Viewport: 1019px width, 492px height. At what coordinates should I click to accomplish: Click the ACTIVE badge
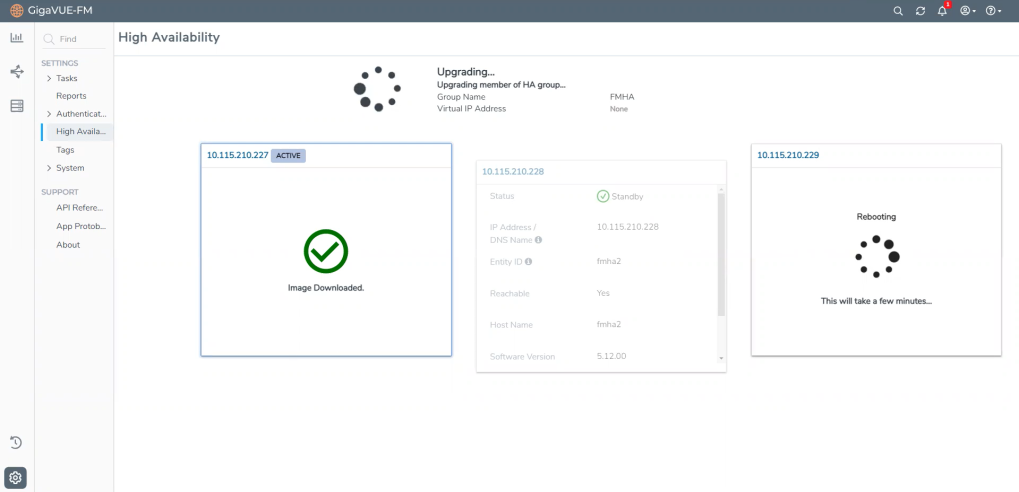pyautogui.click(x=288, y=155)
